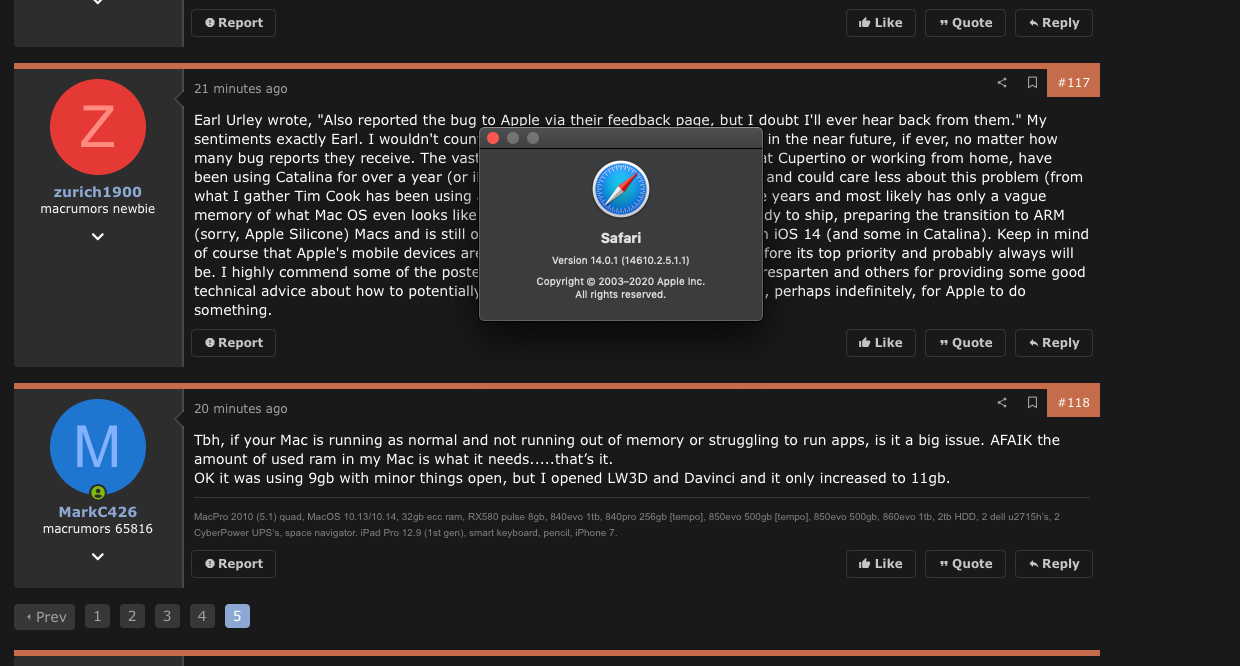
Task: Expand zurich1900 user details chevron
Action: 98,237
